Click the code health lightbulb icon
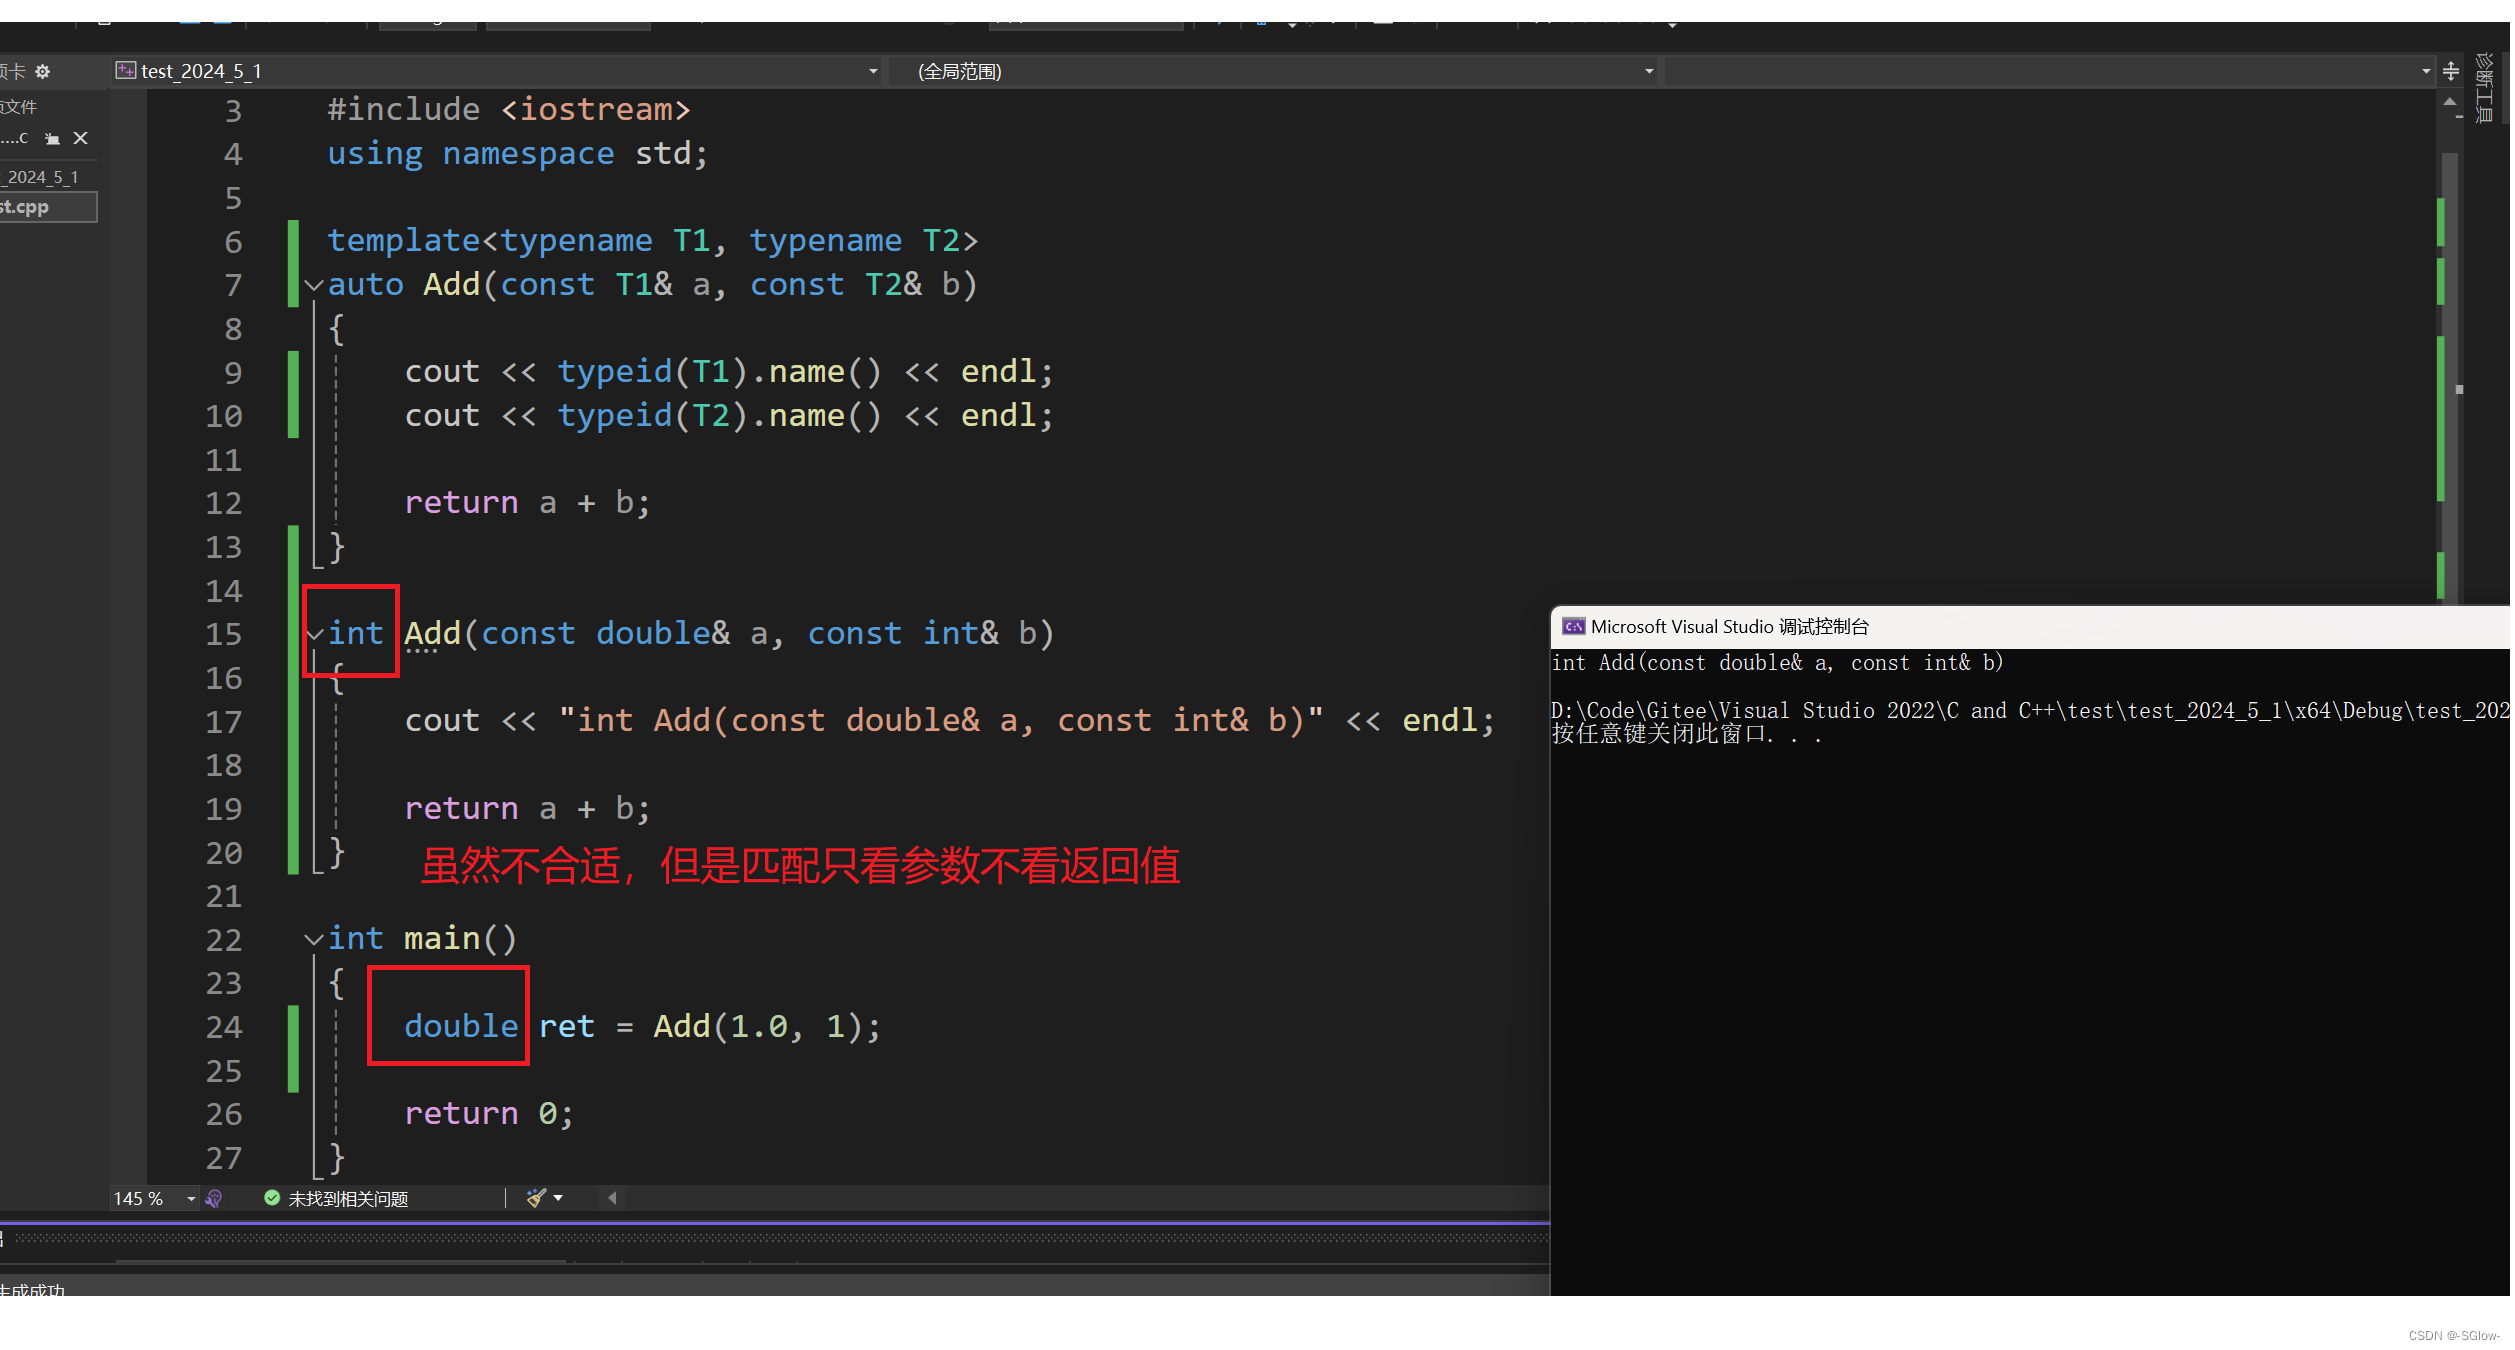 (x=214, y=1199)
